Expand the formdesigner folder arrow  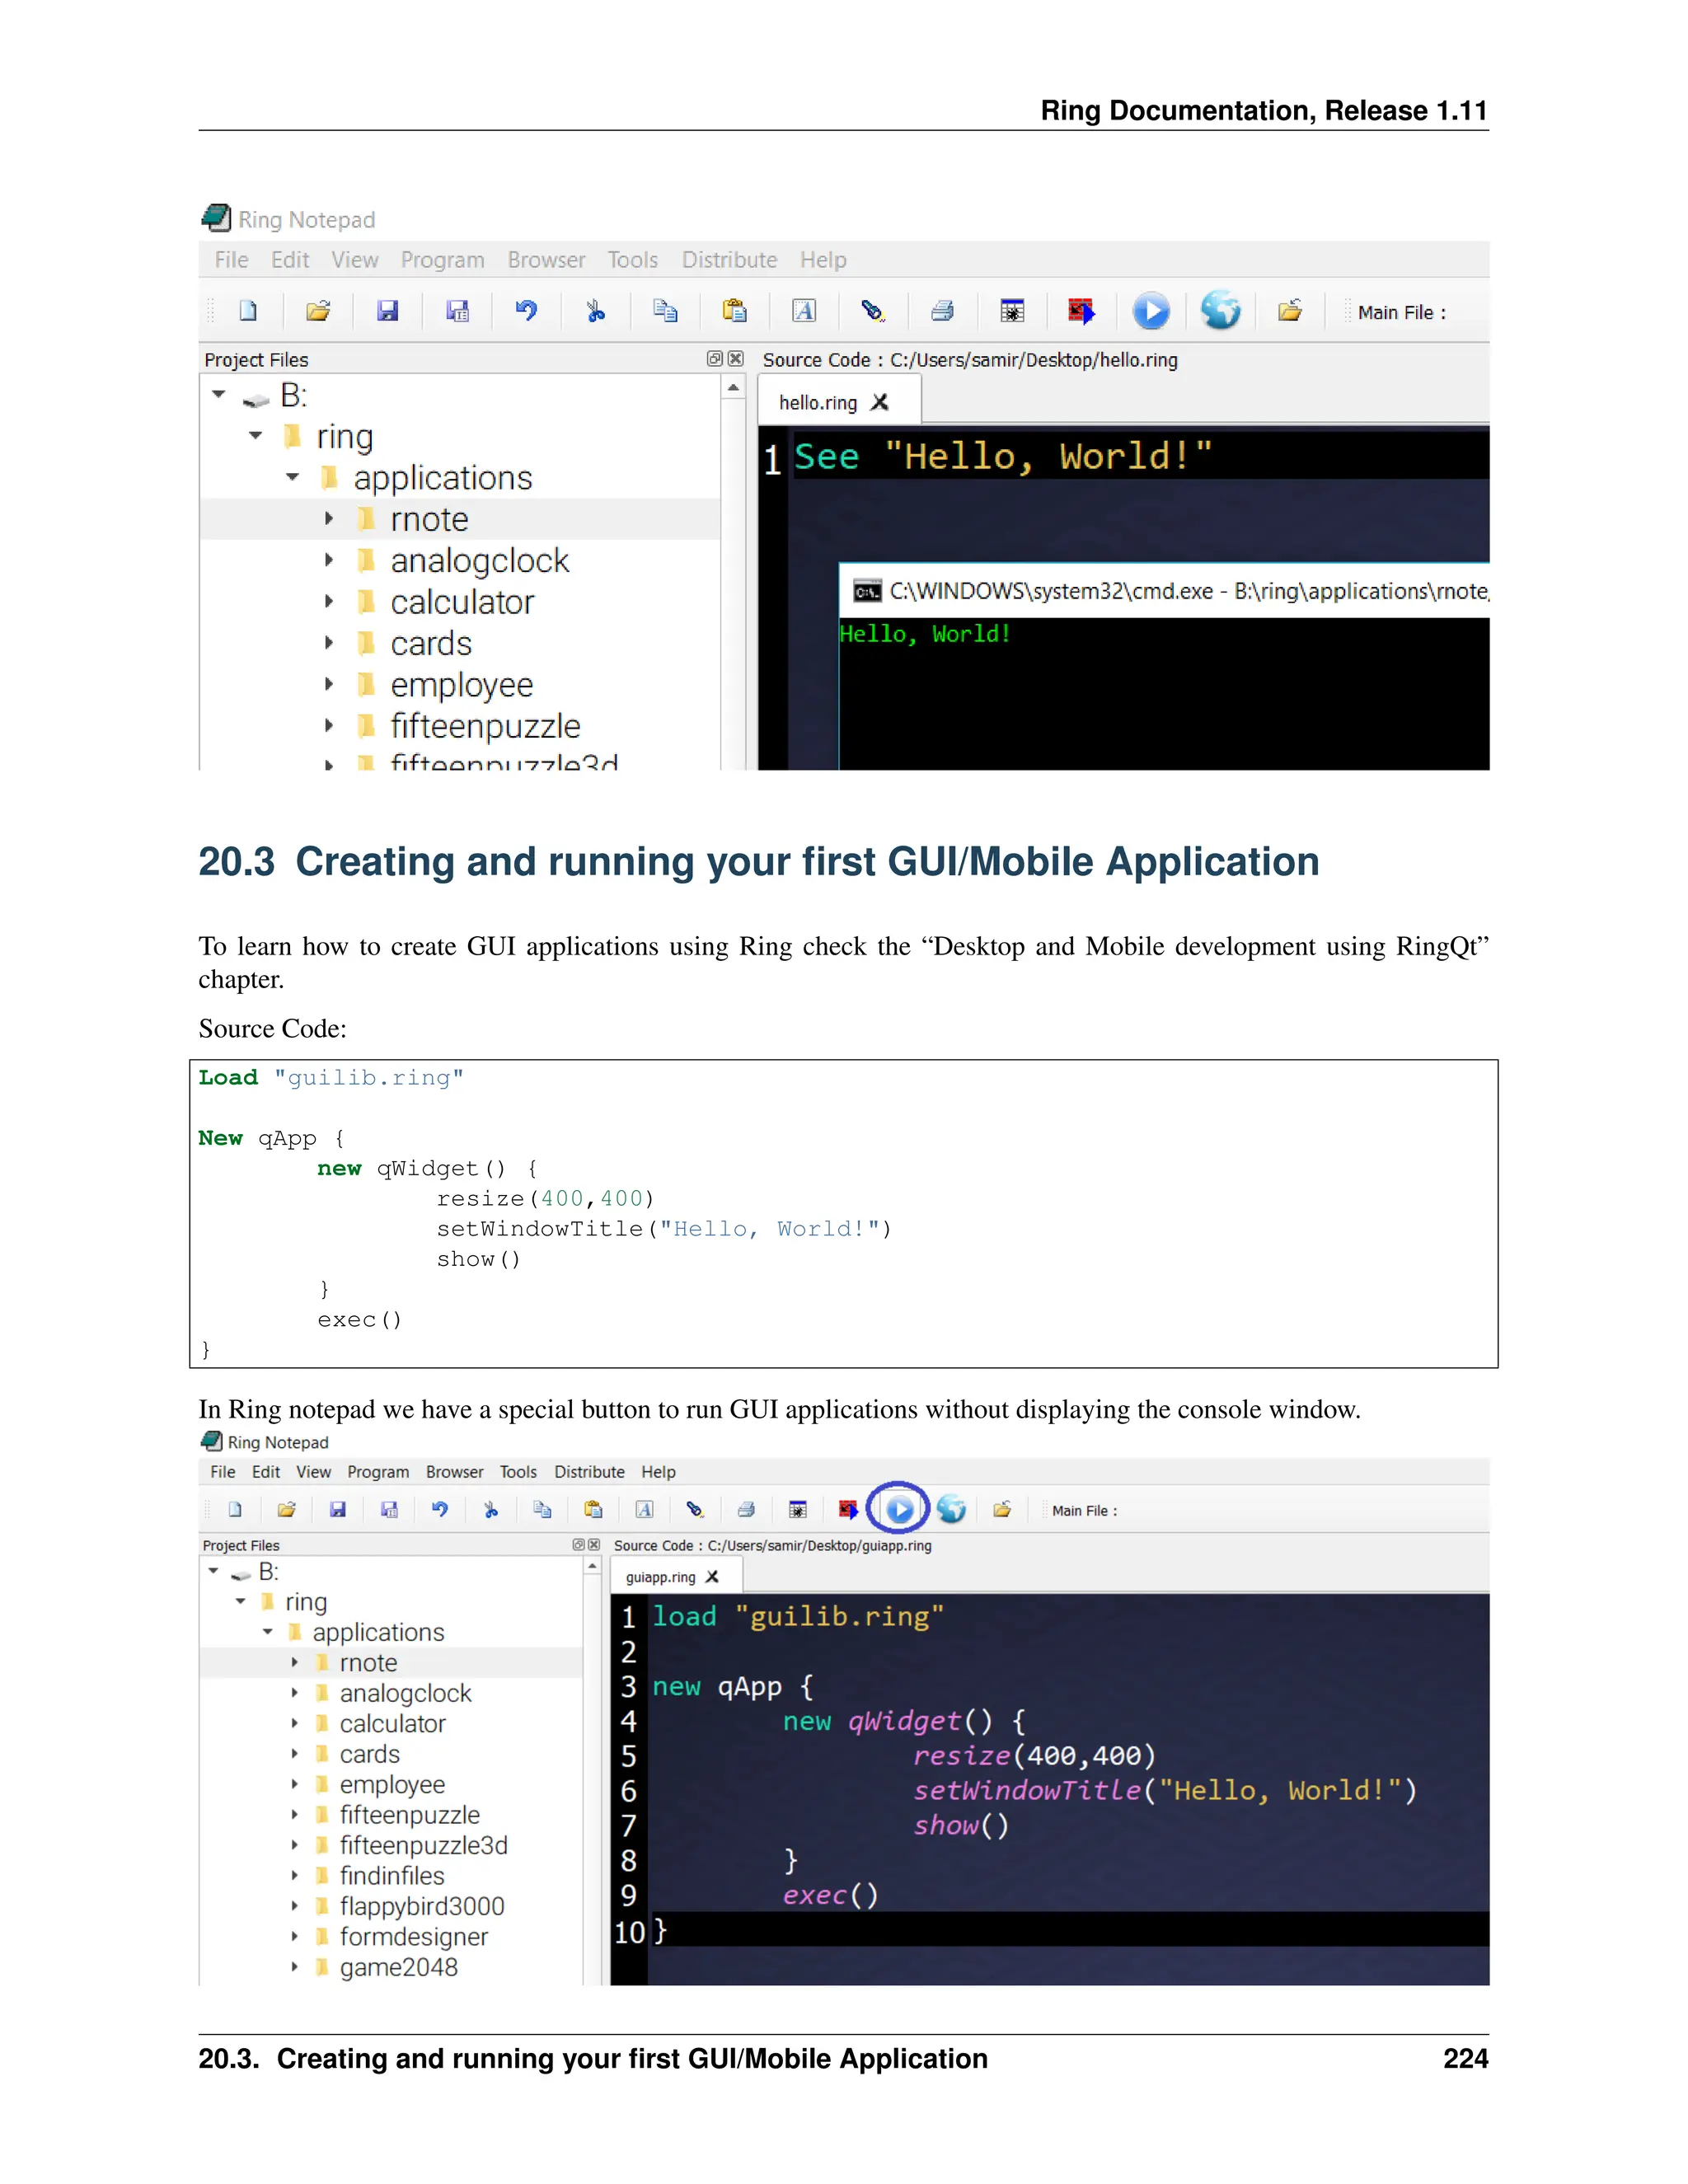[x=294, y=1937]
